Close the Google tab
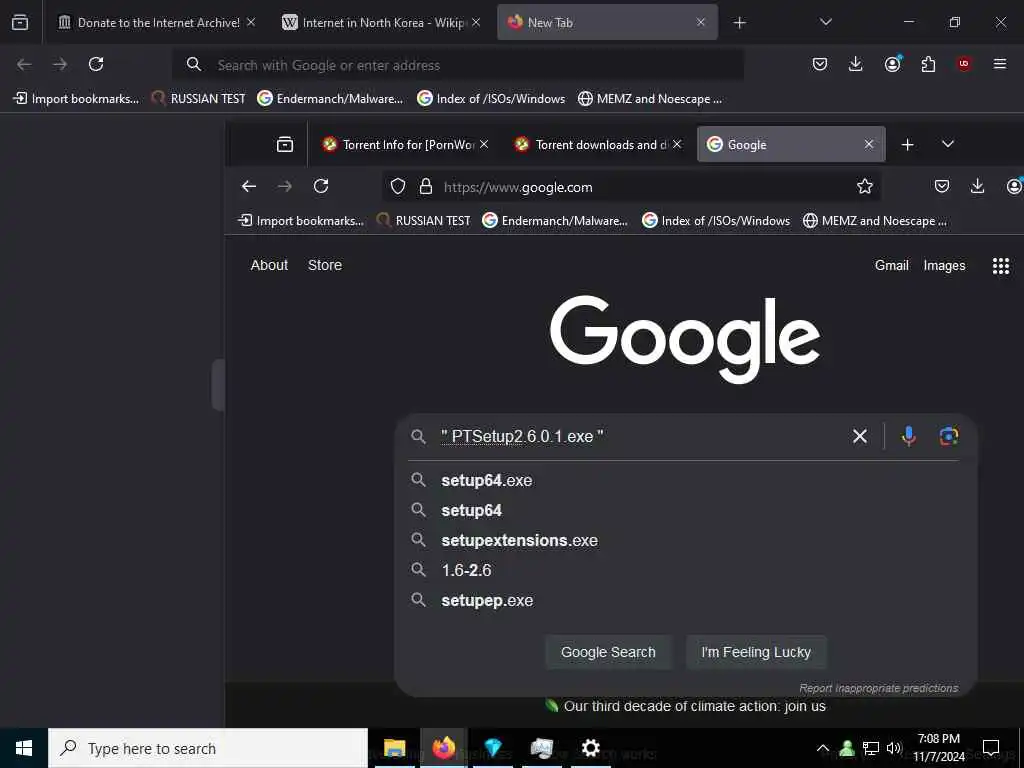1024x768 pixels. click(x=869, y=144)
